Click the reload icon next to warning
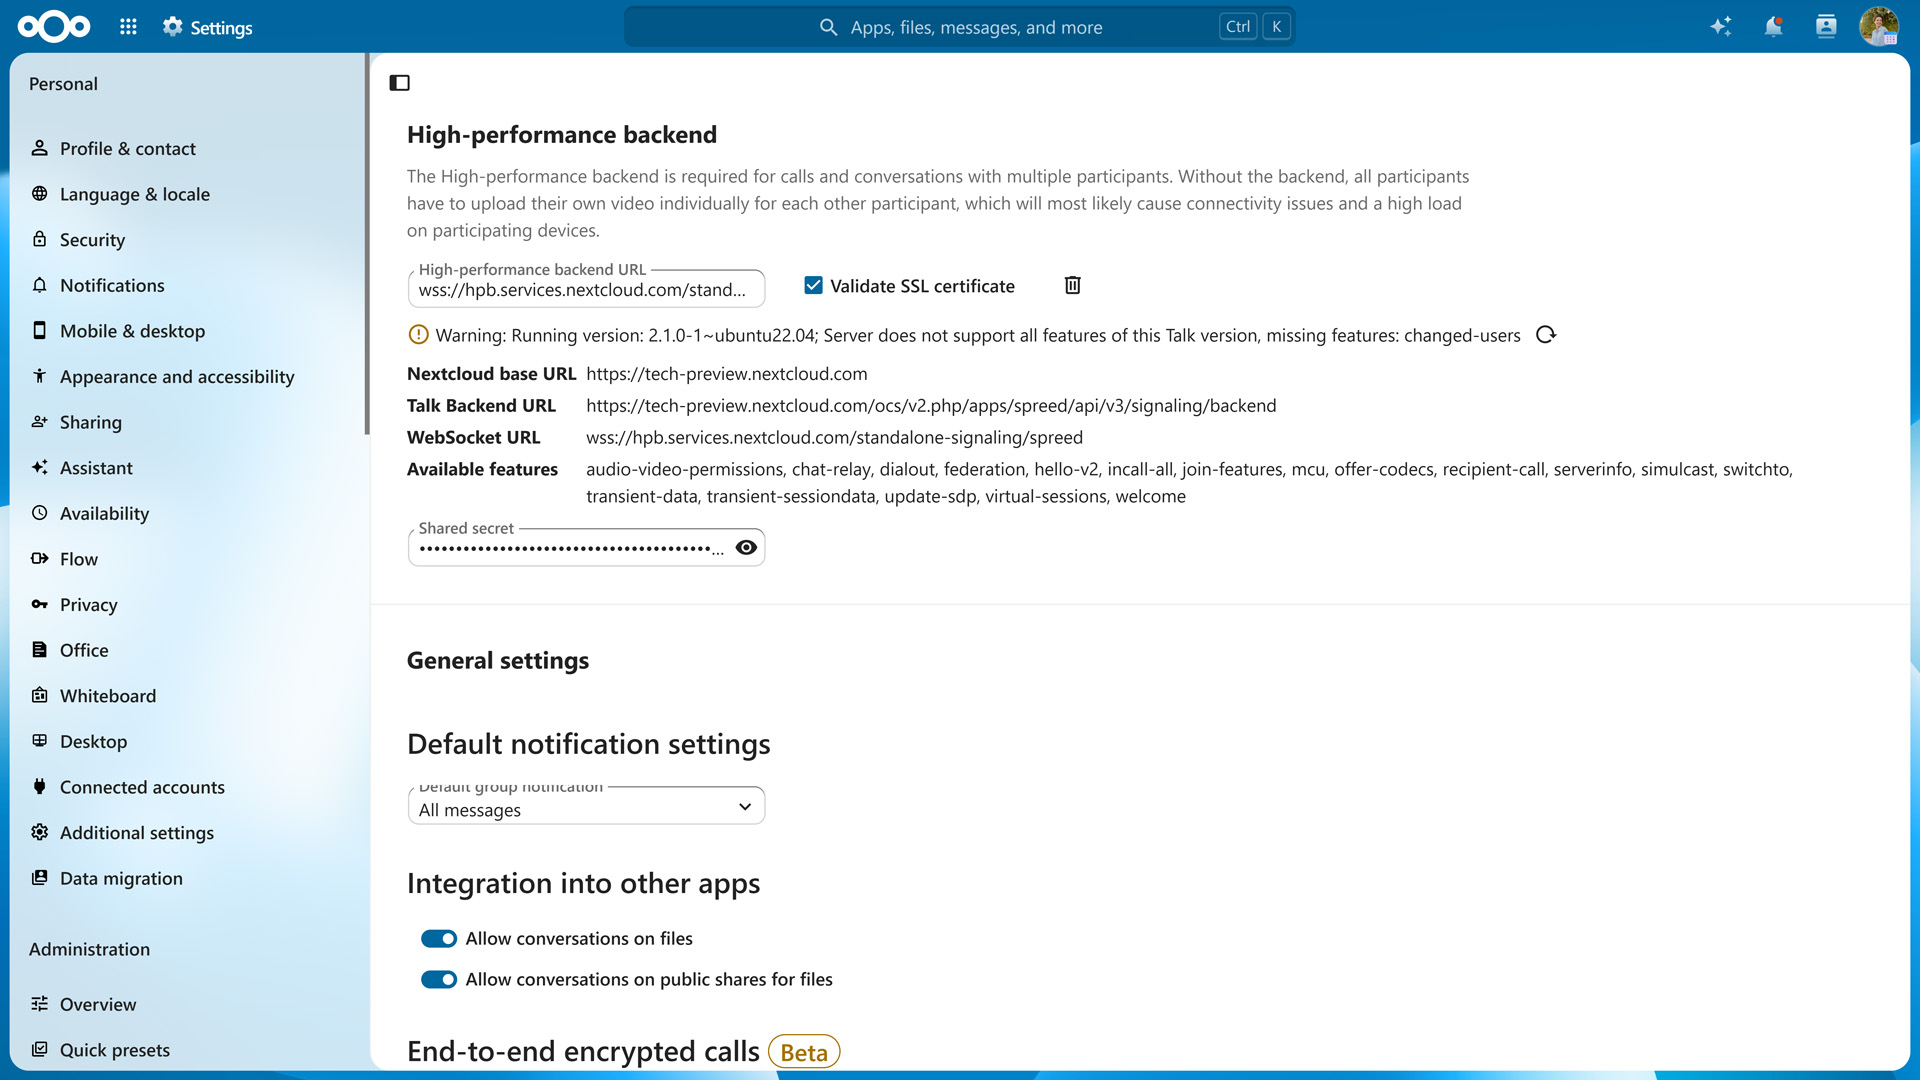This screenshot has width=1920, height=1080. tap(1546, 335)
